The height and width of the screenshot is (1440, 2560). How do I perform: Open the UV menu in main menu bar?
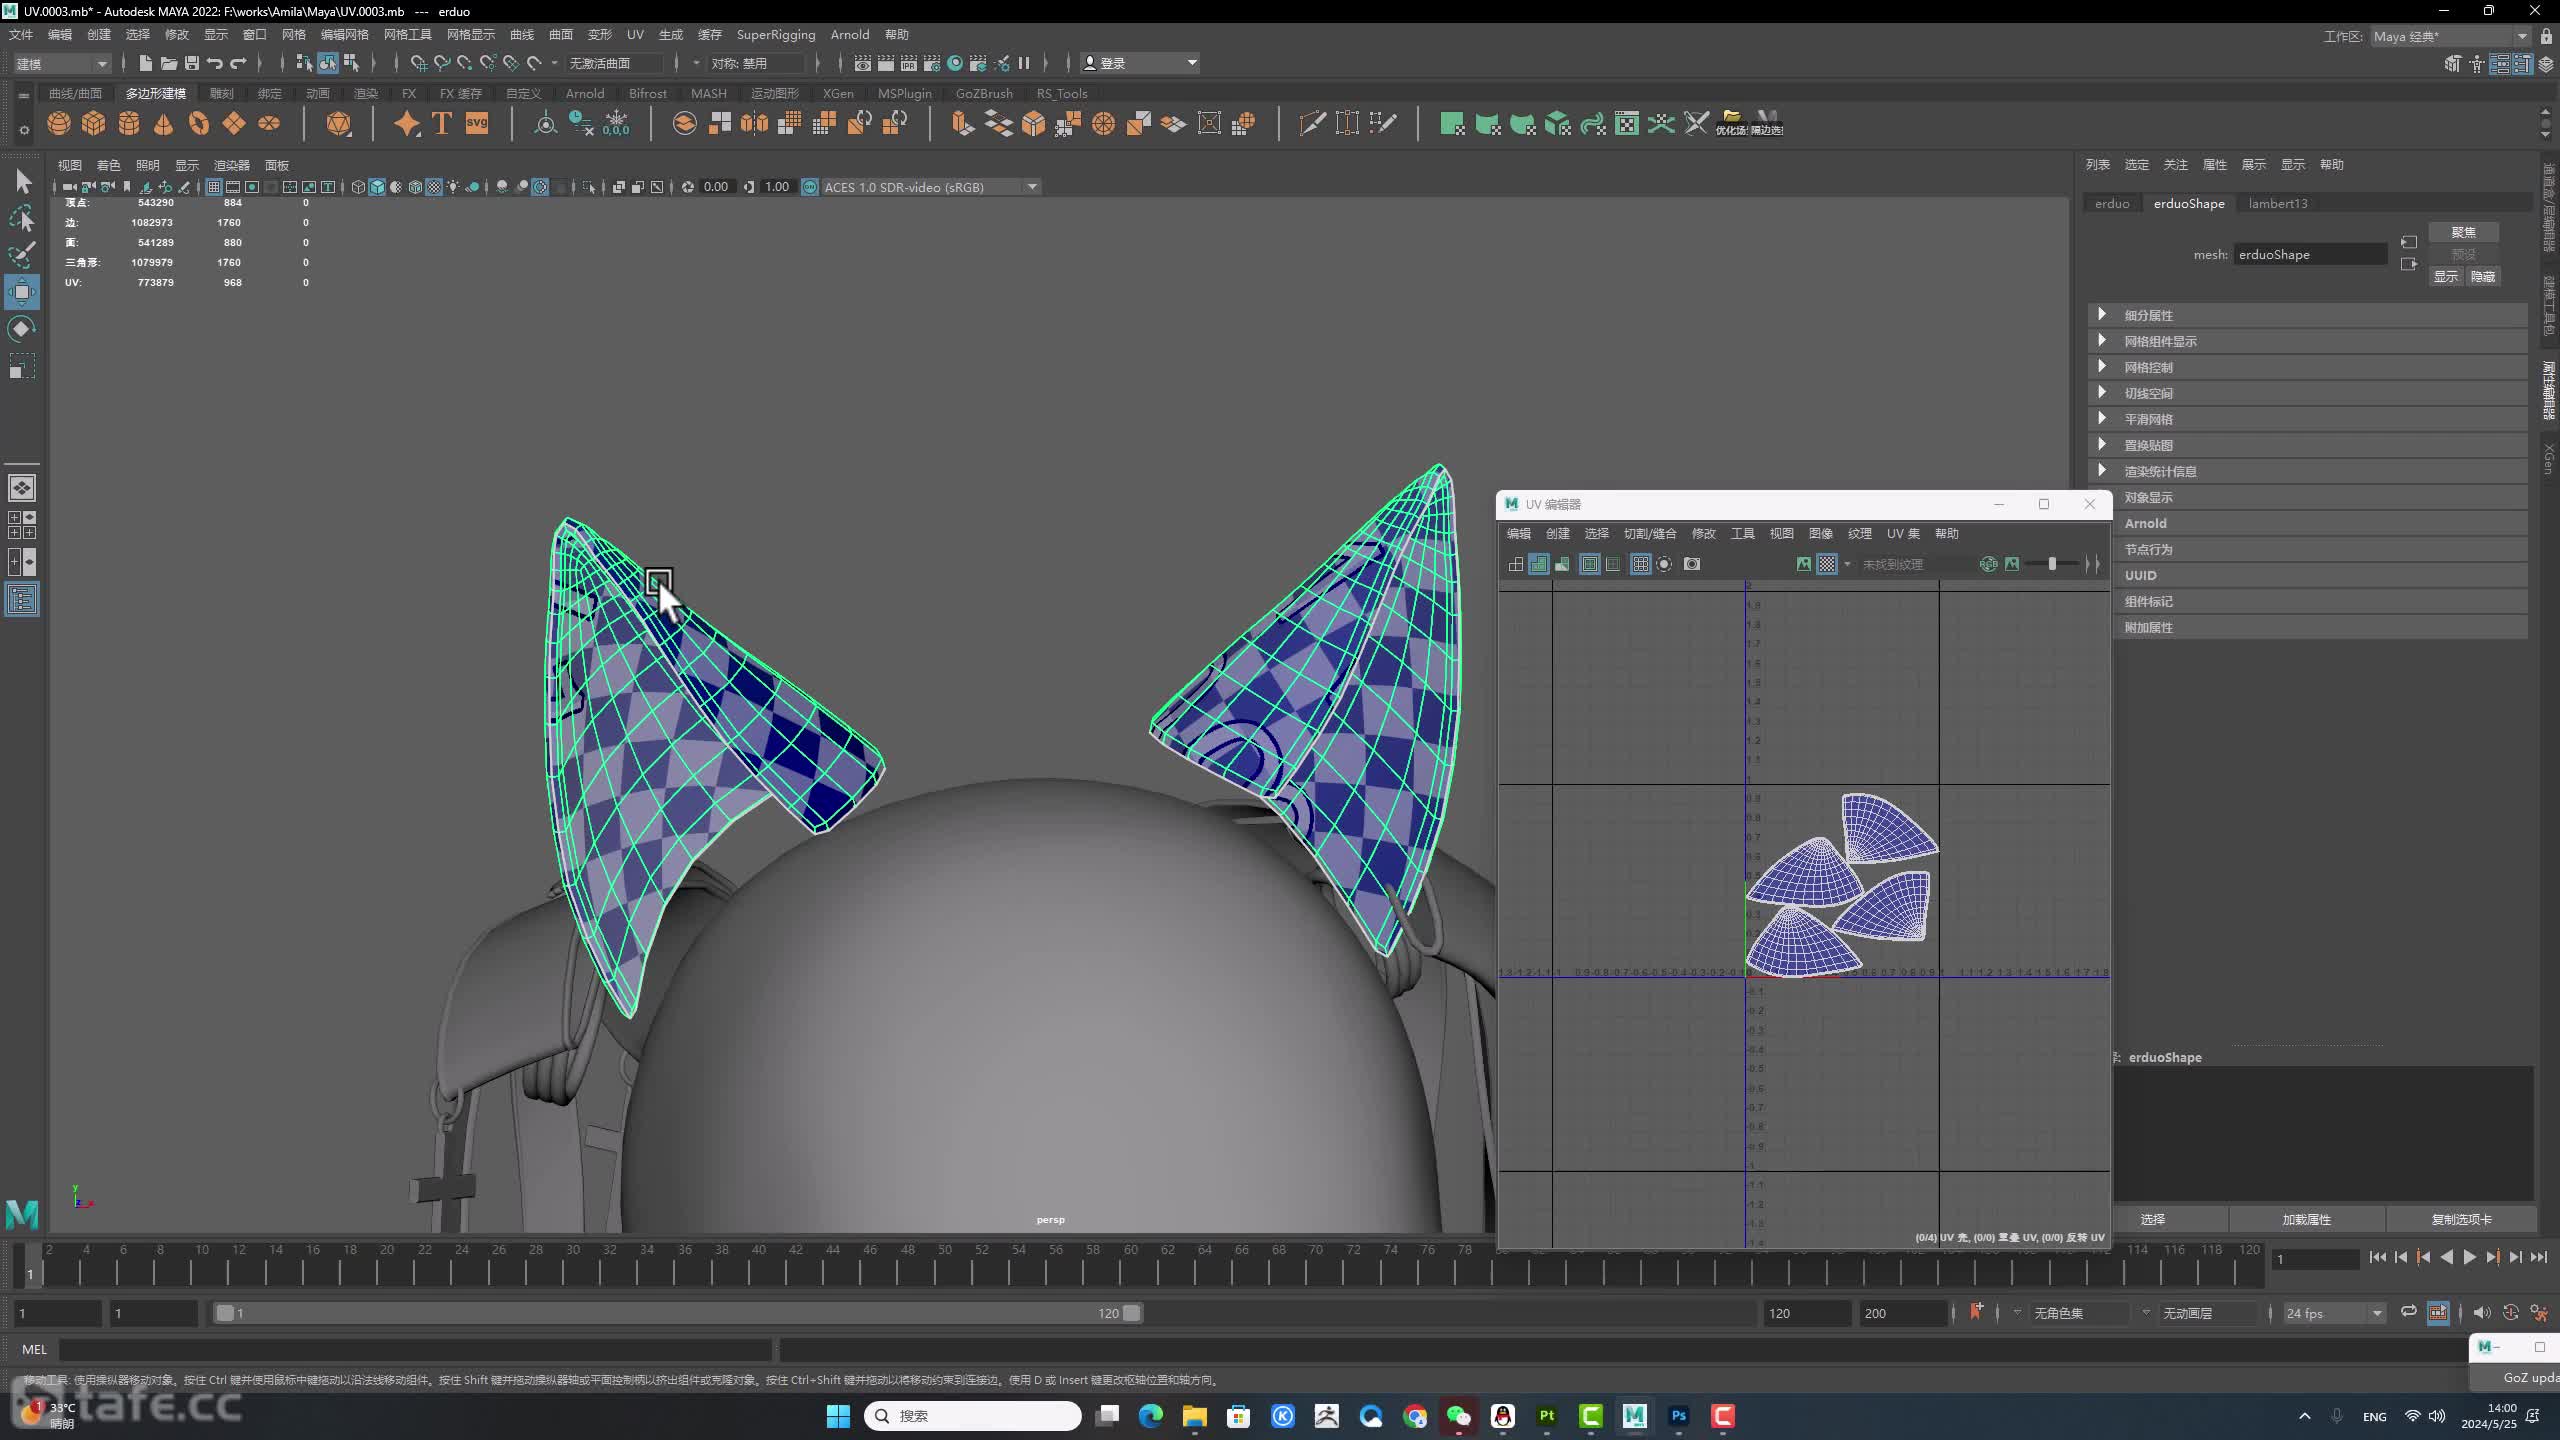[x=635, y=34]
